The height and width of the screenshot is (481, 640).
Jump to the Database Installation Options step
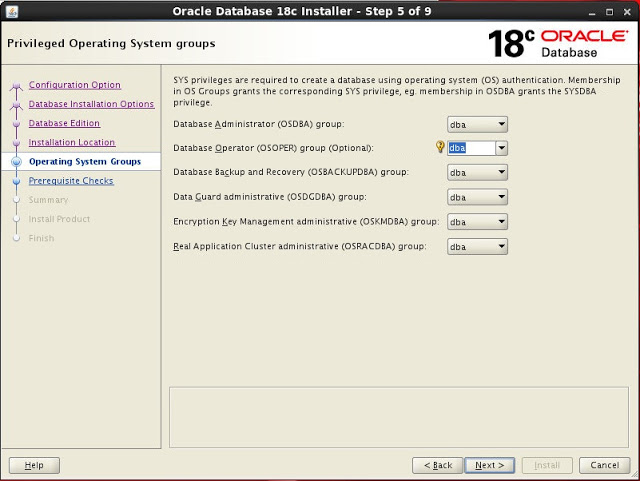(x=91, y=104)
